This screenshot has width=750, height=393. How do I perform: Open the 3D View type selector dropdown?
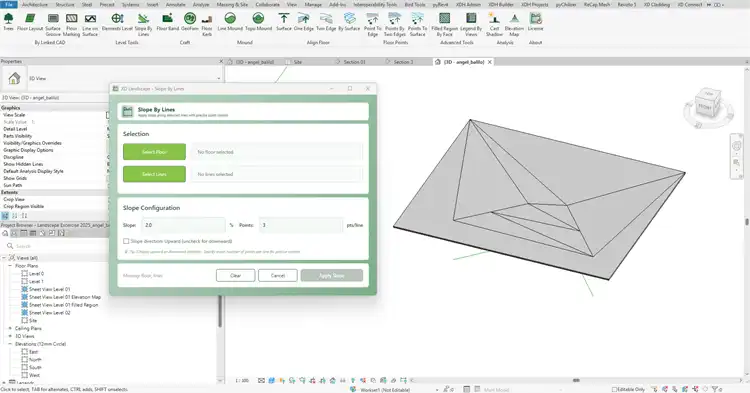219,78
